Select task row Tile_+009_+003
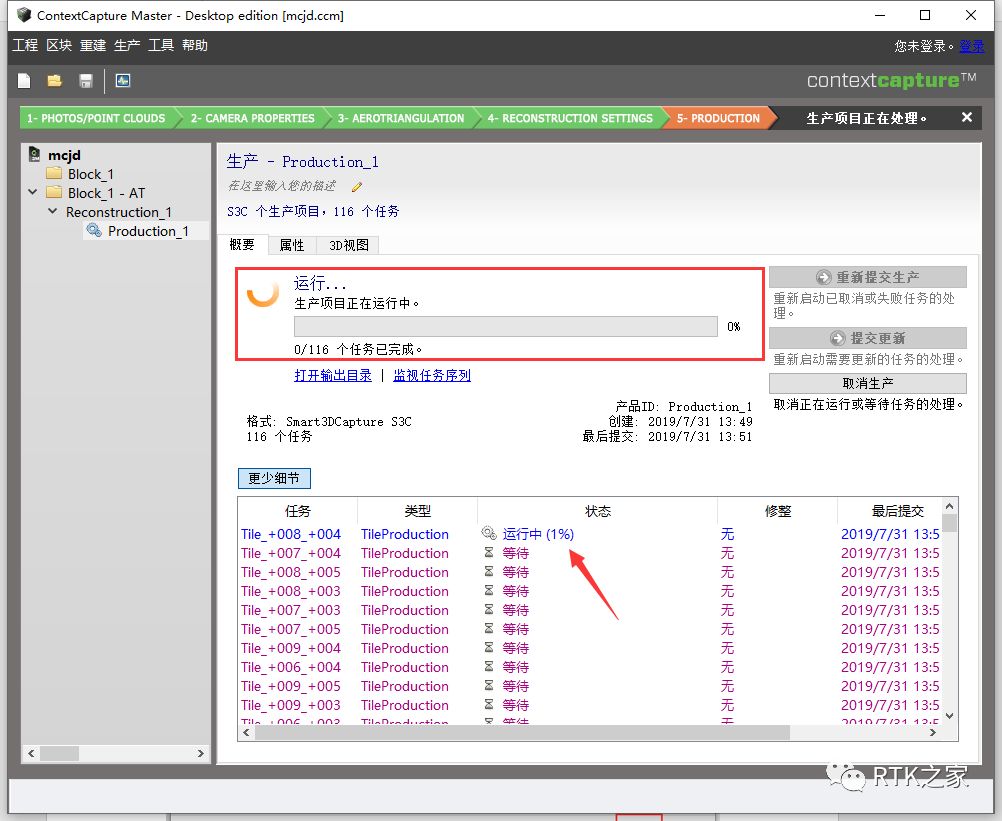 coord(590,705)
